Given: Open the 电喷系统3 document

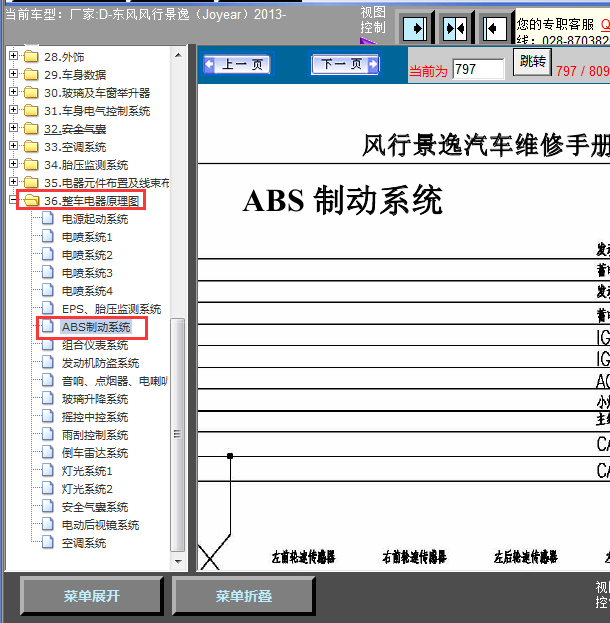Looking at the screenshot, I should coord(87,273).
